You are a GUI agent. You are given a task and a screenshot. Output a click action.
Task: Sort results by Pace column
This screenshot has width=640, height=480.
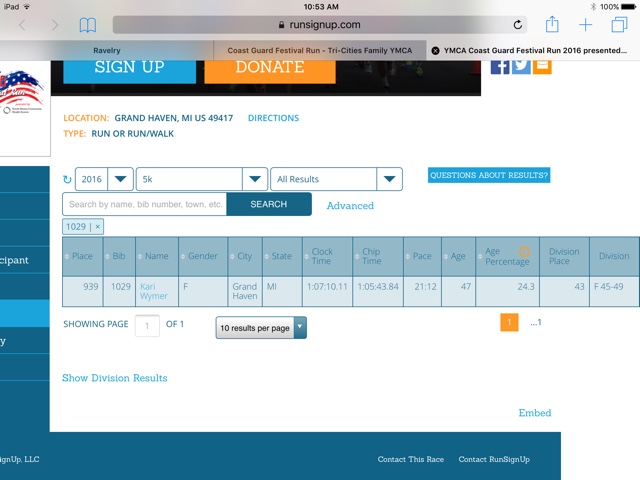(422, 256)
